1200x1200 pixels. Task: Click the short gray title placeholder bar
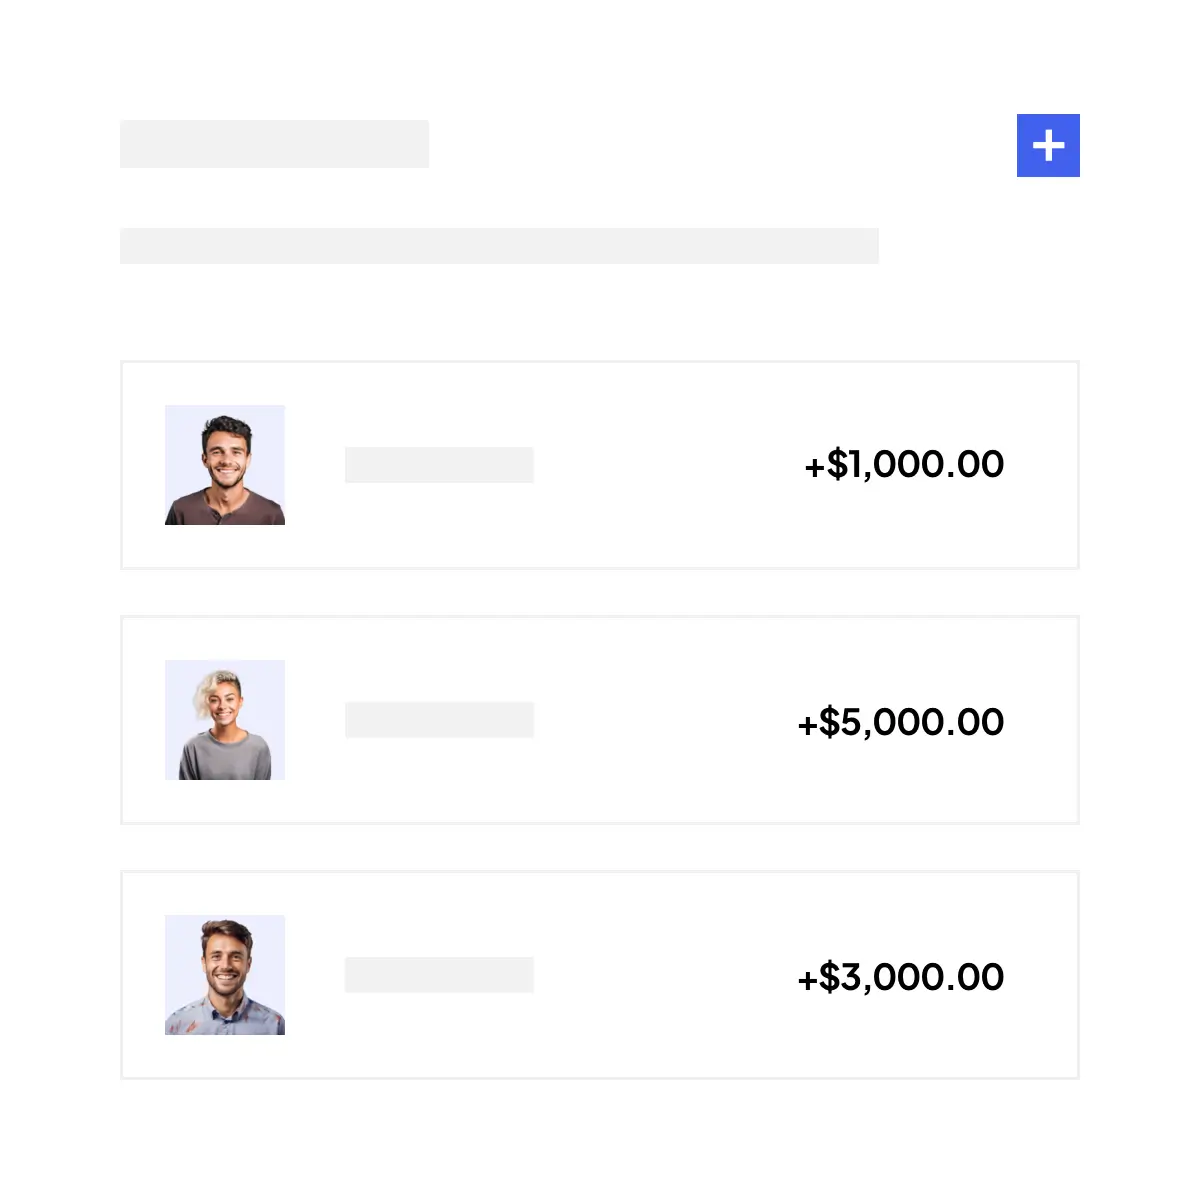click(274, 144)
